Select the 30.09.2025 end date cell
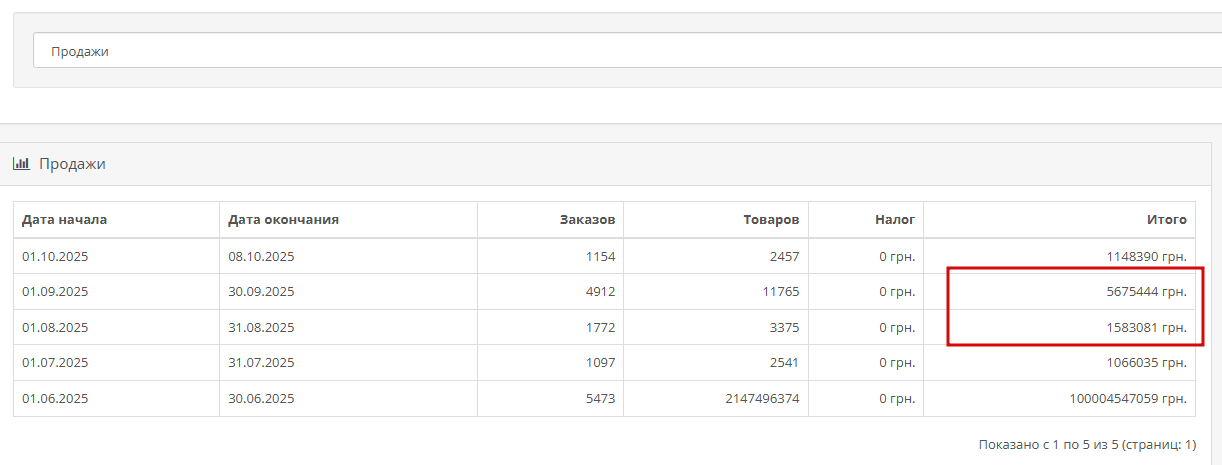Screen dimensions: 1222x465 (261, 292)
